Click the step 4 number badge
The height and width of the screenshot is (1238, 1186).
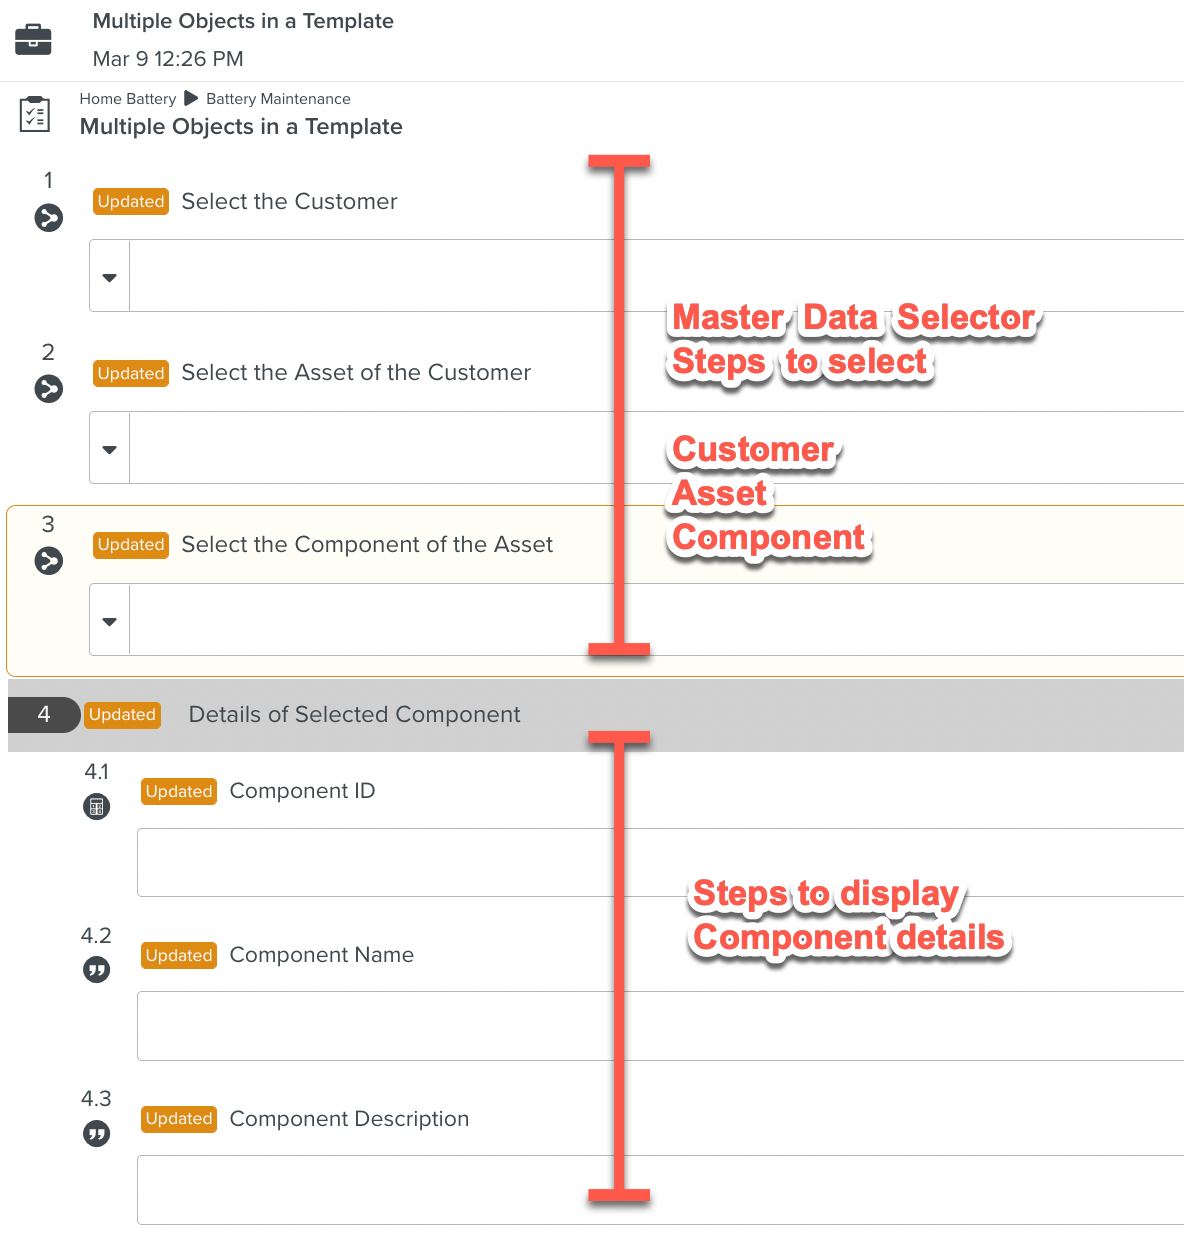point(44,714)
